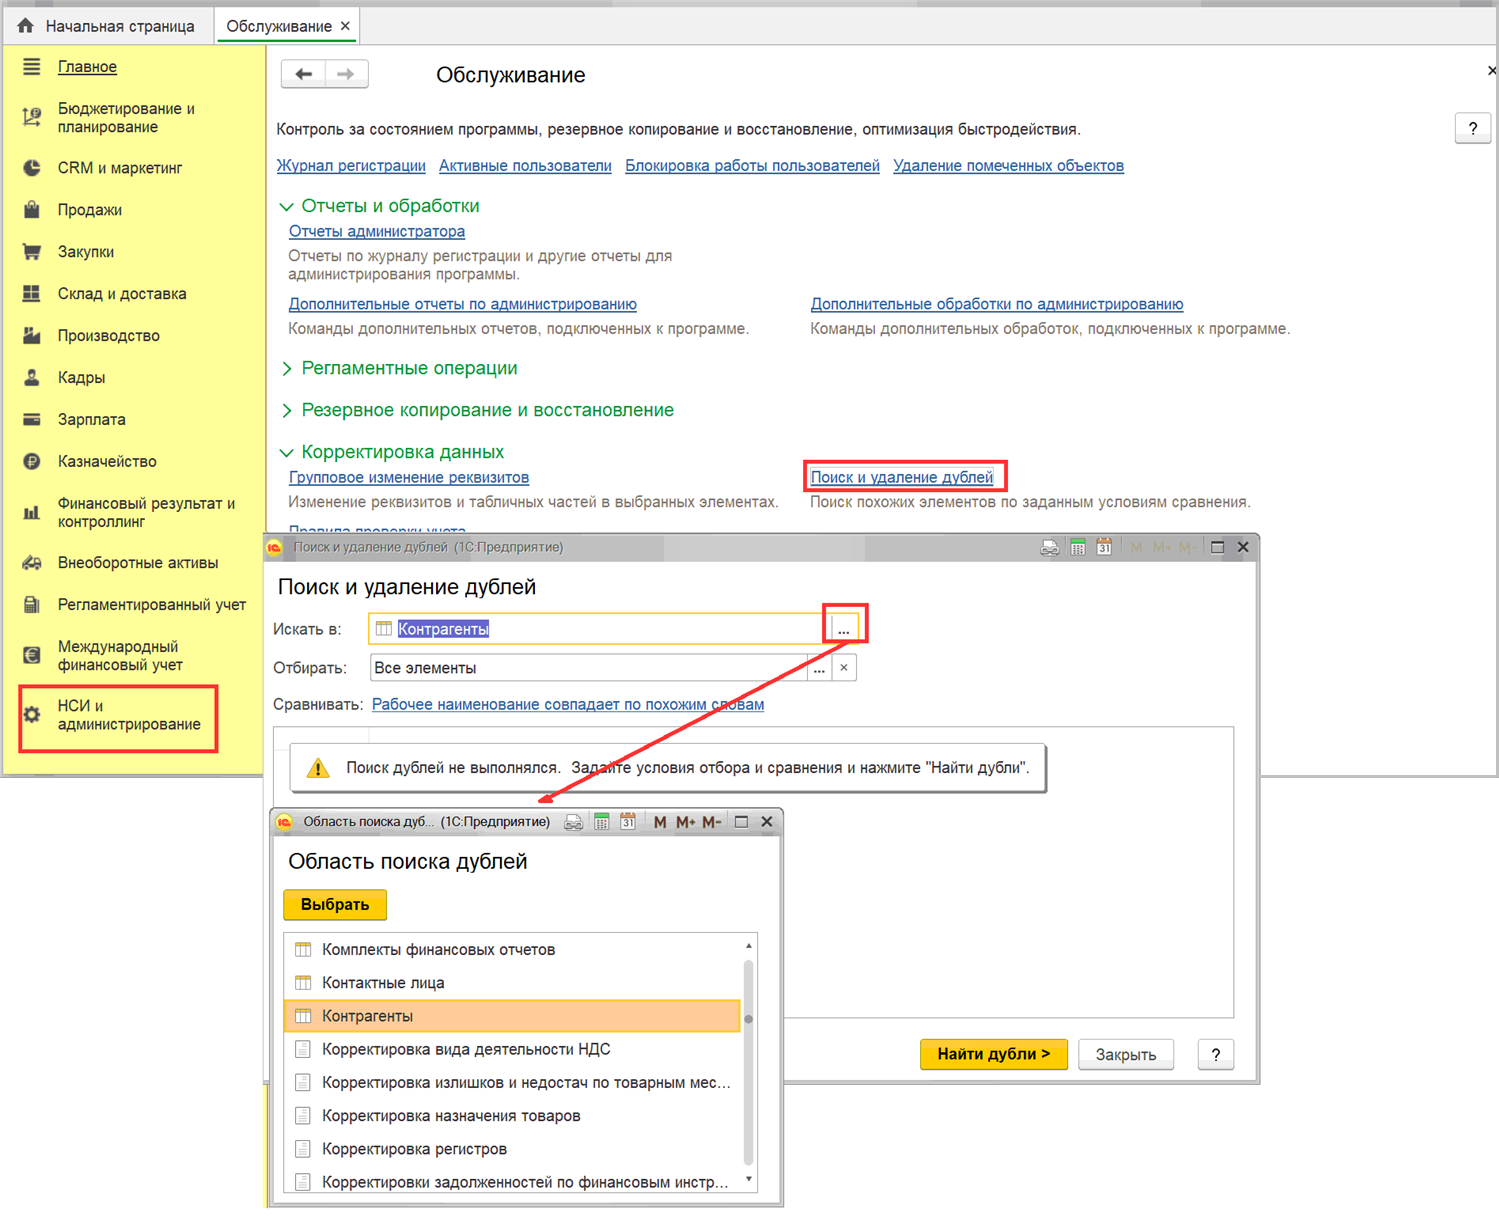This screenshot has width=1499, height=1231.
Task: Open Отчеты администратора link
Action: (x=377, y=231)
